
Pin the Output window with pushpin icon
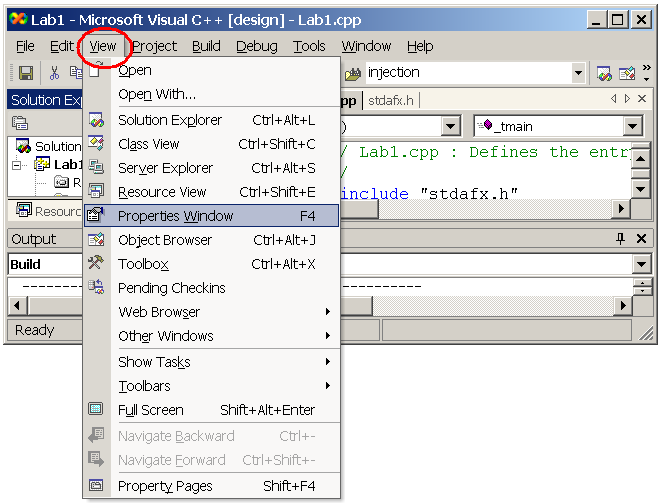[x=620, y=239]
